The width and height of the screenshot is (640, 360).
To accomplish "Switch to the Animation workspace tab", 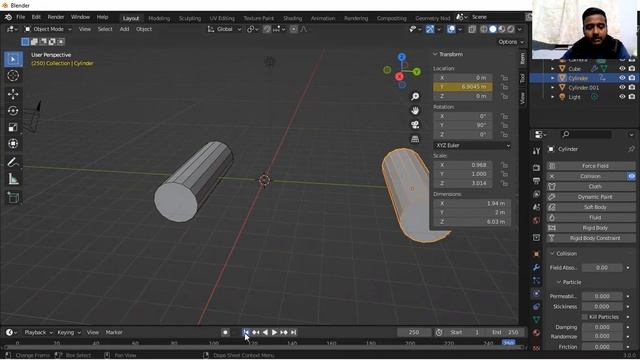I will [322, 18].
